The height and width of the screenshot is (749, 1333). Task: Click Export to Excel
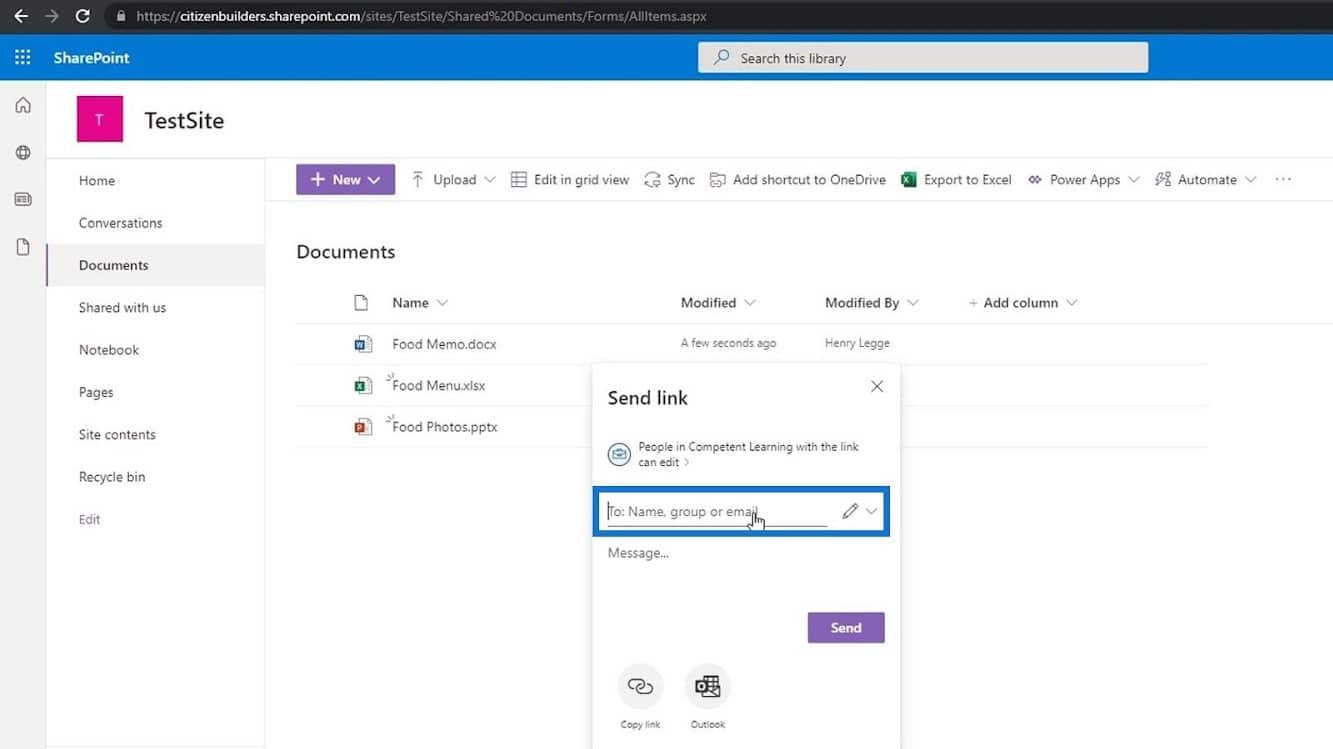(956, 180)
